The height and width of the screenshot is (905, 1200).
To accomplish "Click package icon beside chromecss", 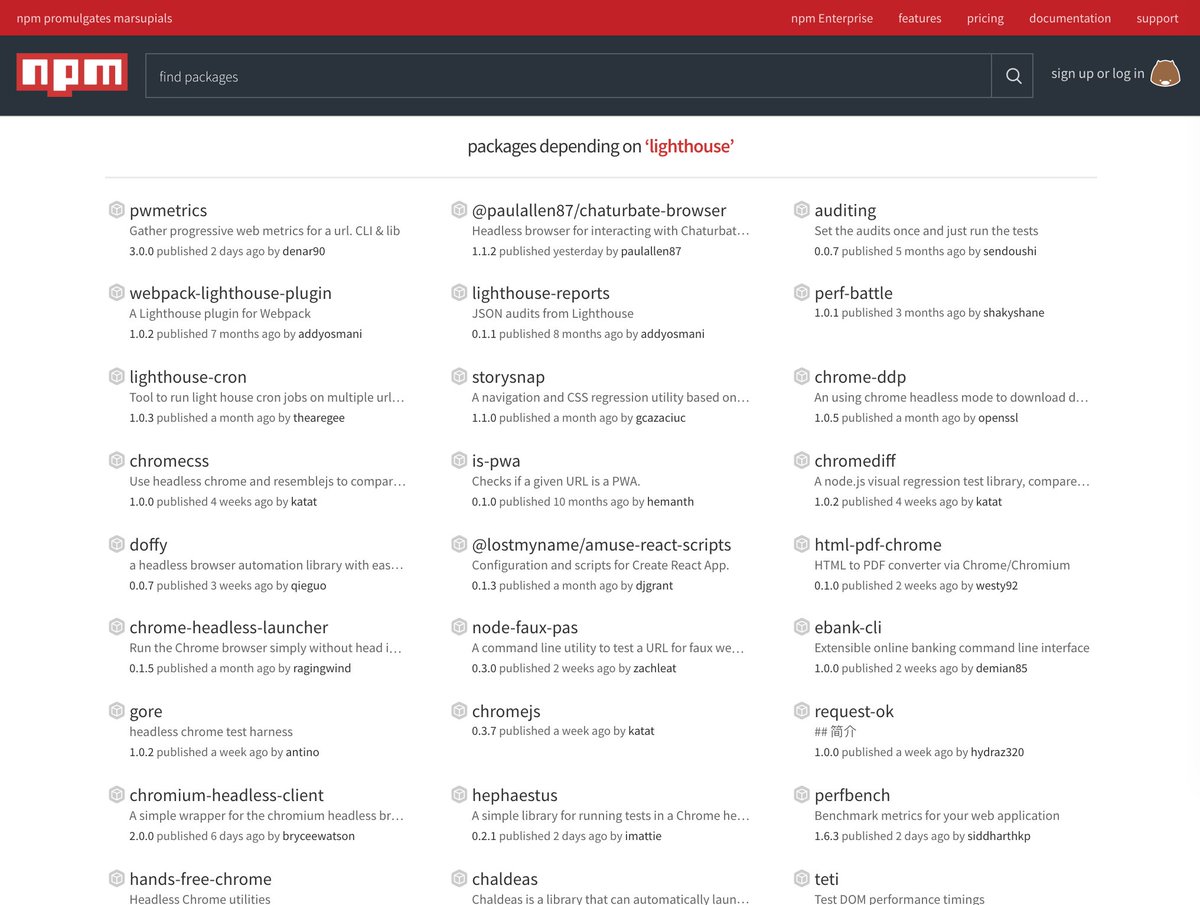I will [x=116, y=461].
